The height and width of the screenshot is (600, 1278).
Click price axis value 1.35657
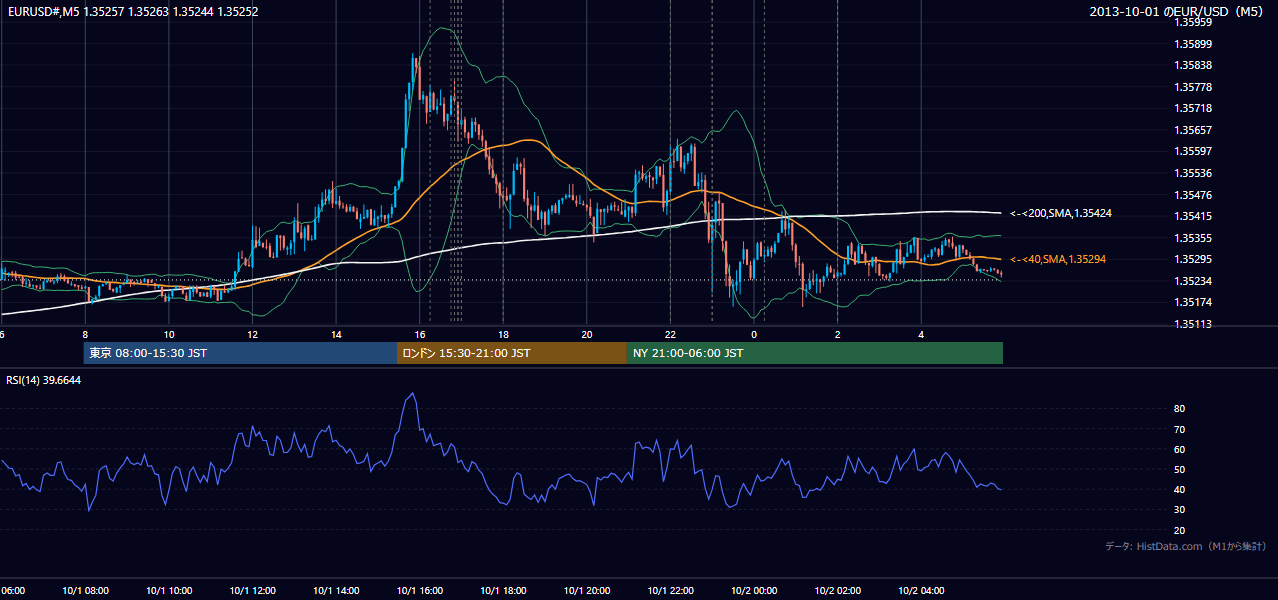1194,130
